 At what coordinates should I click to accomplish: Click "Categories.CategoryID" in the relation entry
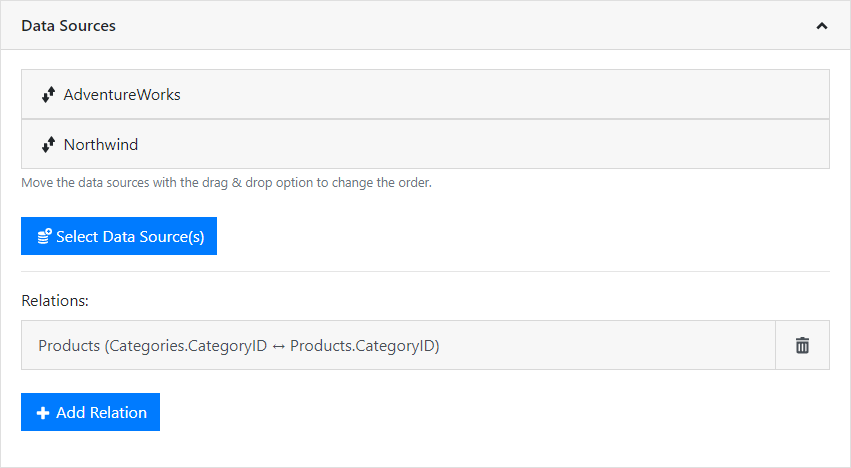[190, 346]
